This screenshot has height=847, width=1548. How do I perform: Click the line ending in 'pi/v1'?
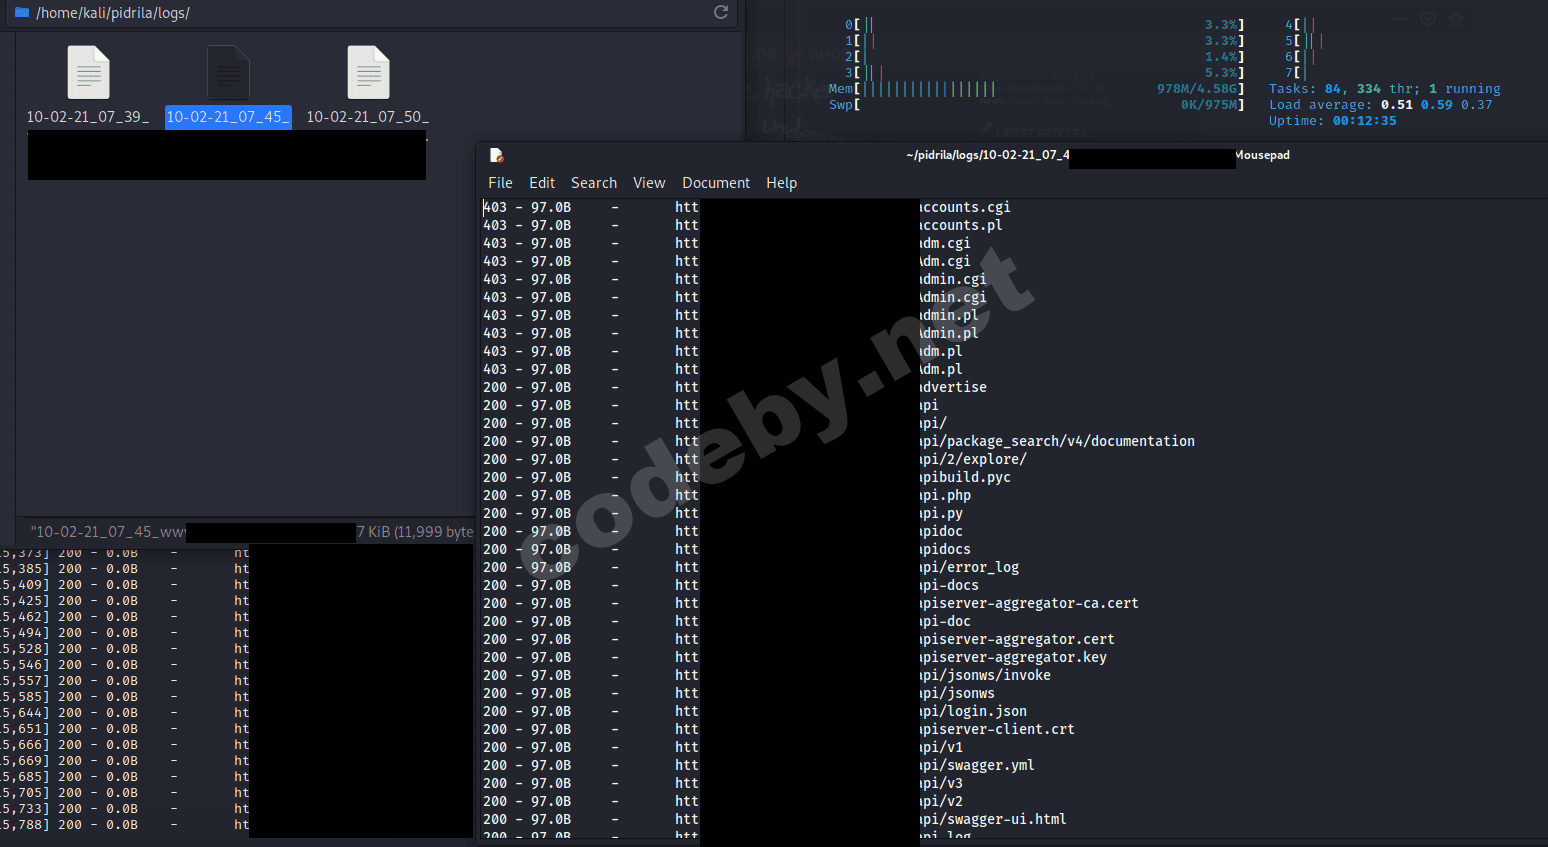(722, 747)
